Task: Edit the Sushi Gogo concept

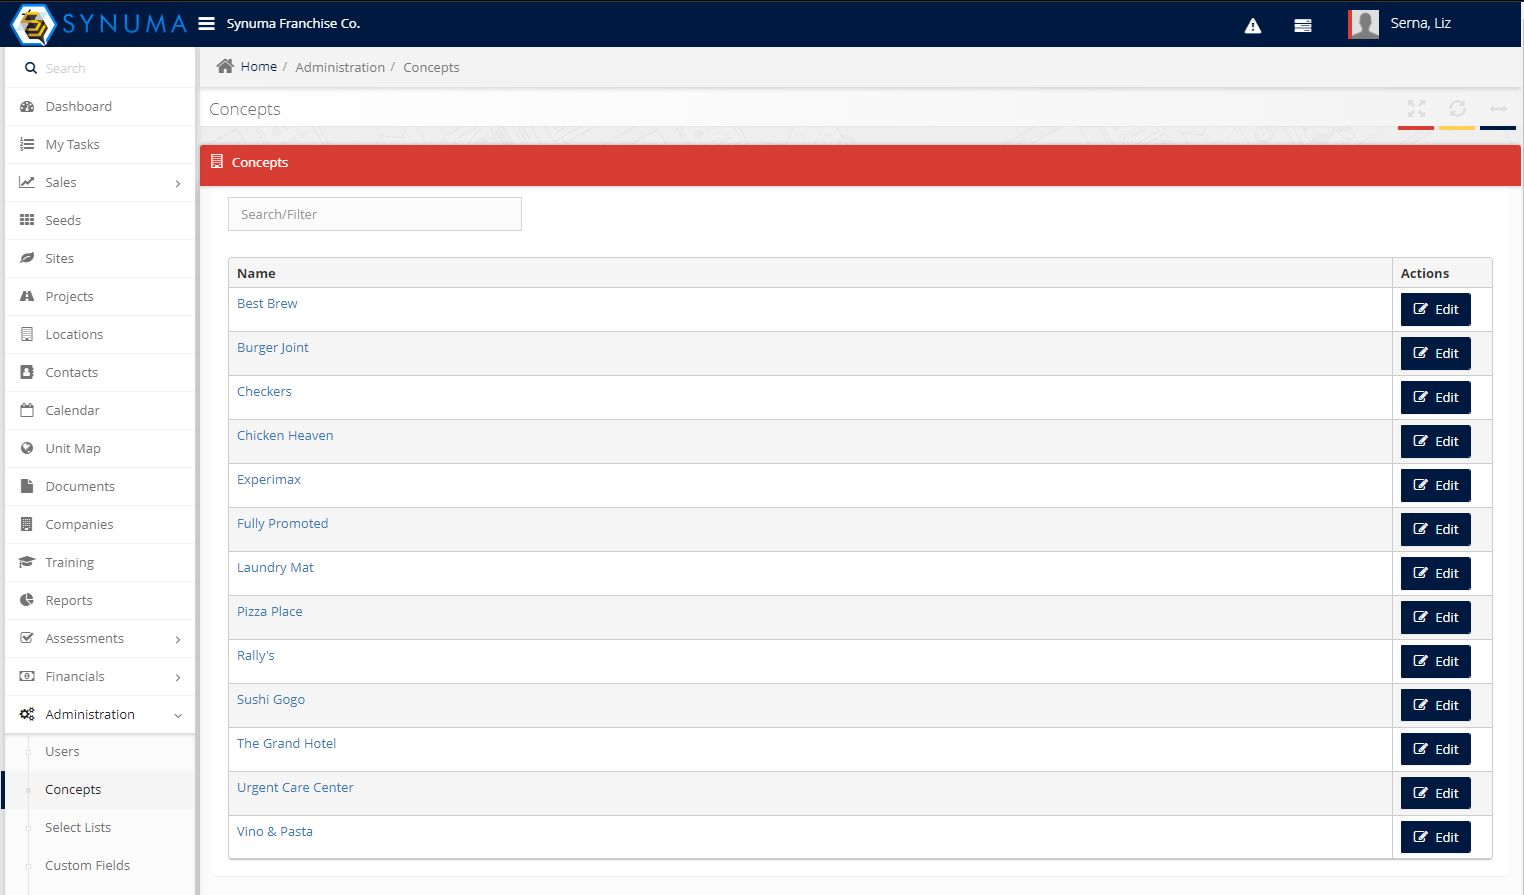Action: (1435, 705)
